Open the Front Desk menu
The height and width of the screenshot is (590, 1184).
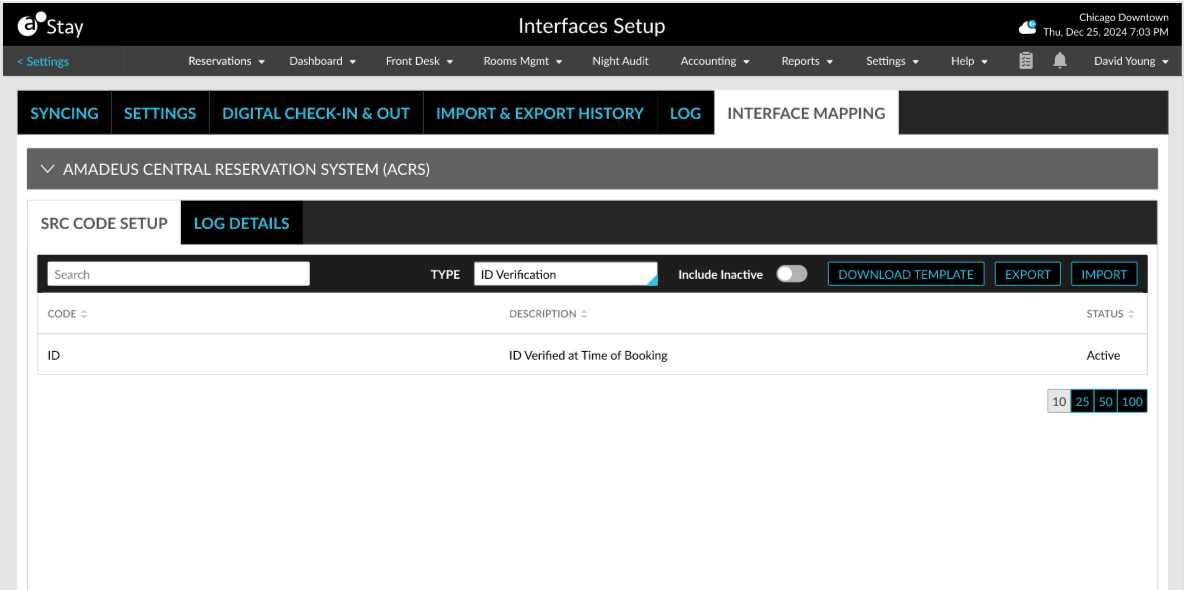[x=419, y=61]
